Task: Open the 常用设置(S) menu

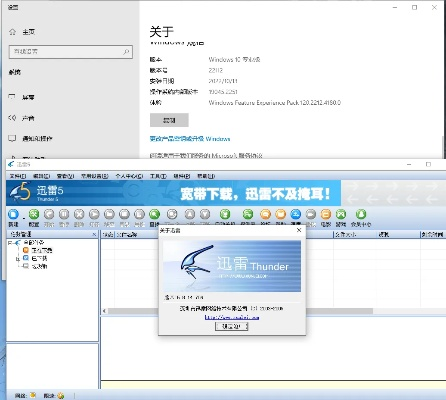Action: (95, 176)
